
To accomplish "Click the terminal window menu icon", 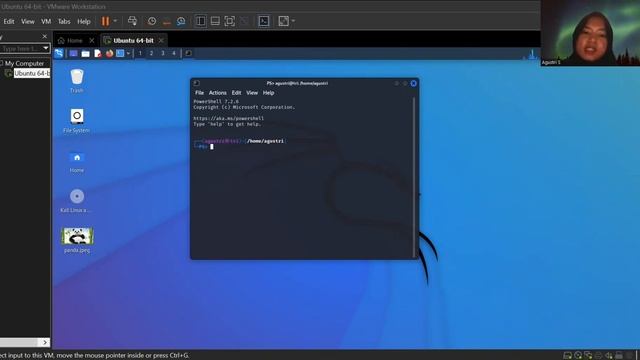I will [197, 83].
